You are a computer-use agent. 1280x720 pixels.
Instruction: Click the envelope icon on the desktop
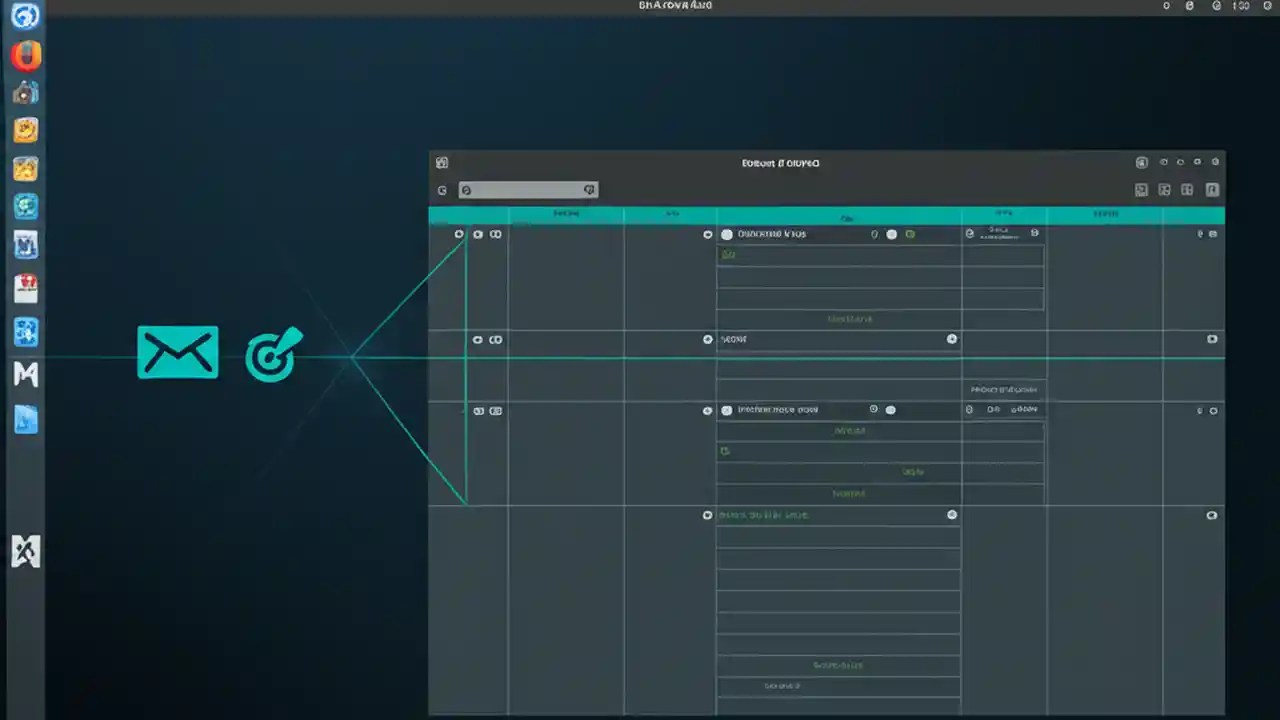[x=177, y=352]
